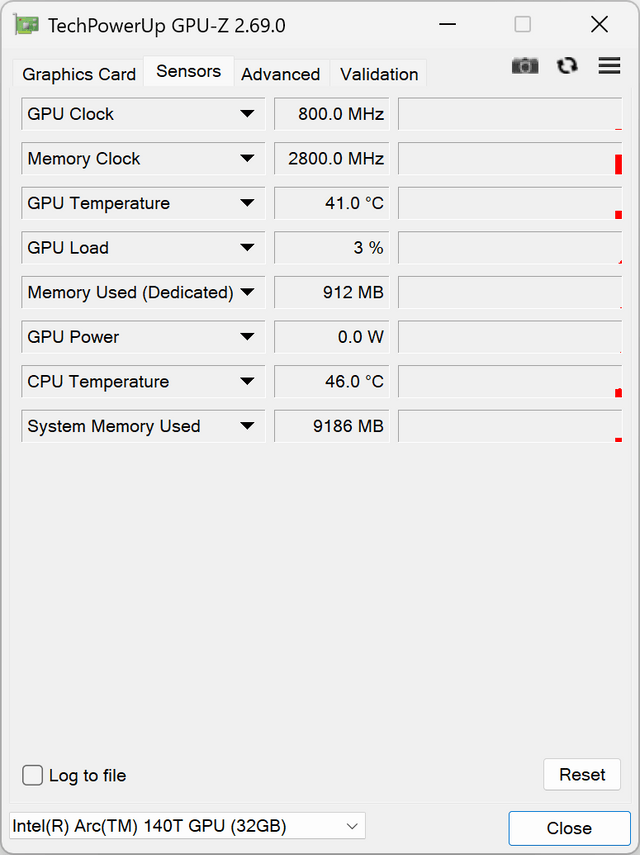
Task: Click the GPU-Z app icon in title bar
Action: pos(26,25)
